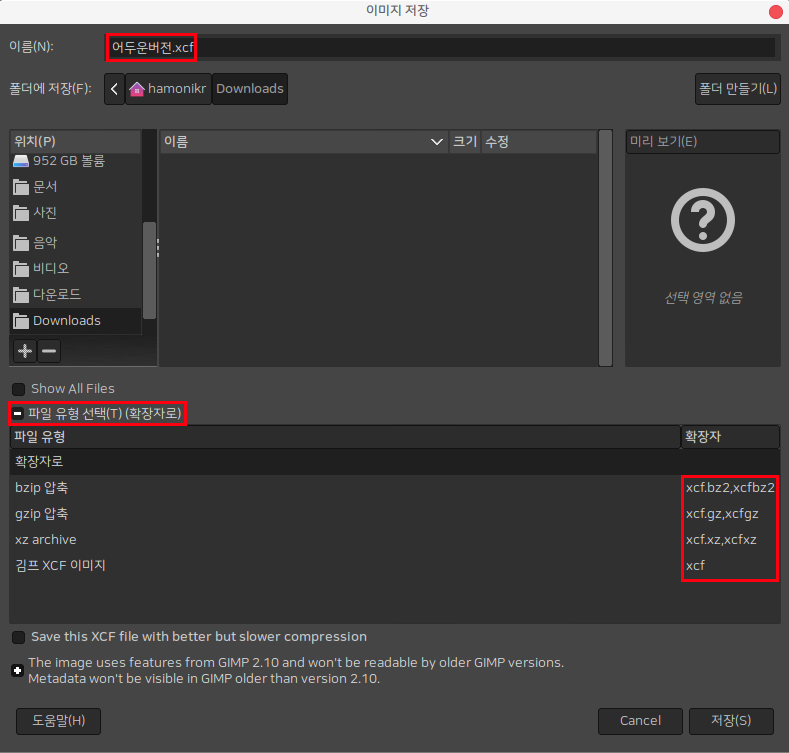Enable the Show All Files checkbox
The image size is (789, 753).
pos(18,389)
